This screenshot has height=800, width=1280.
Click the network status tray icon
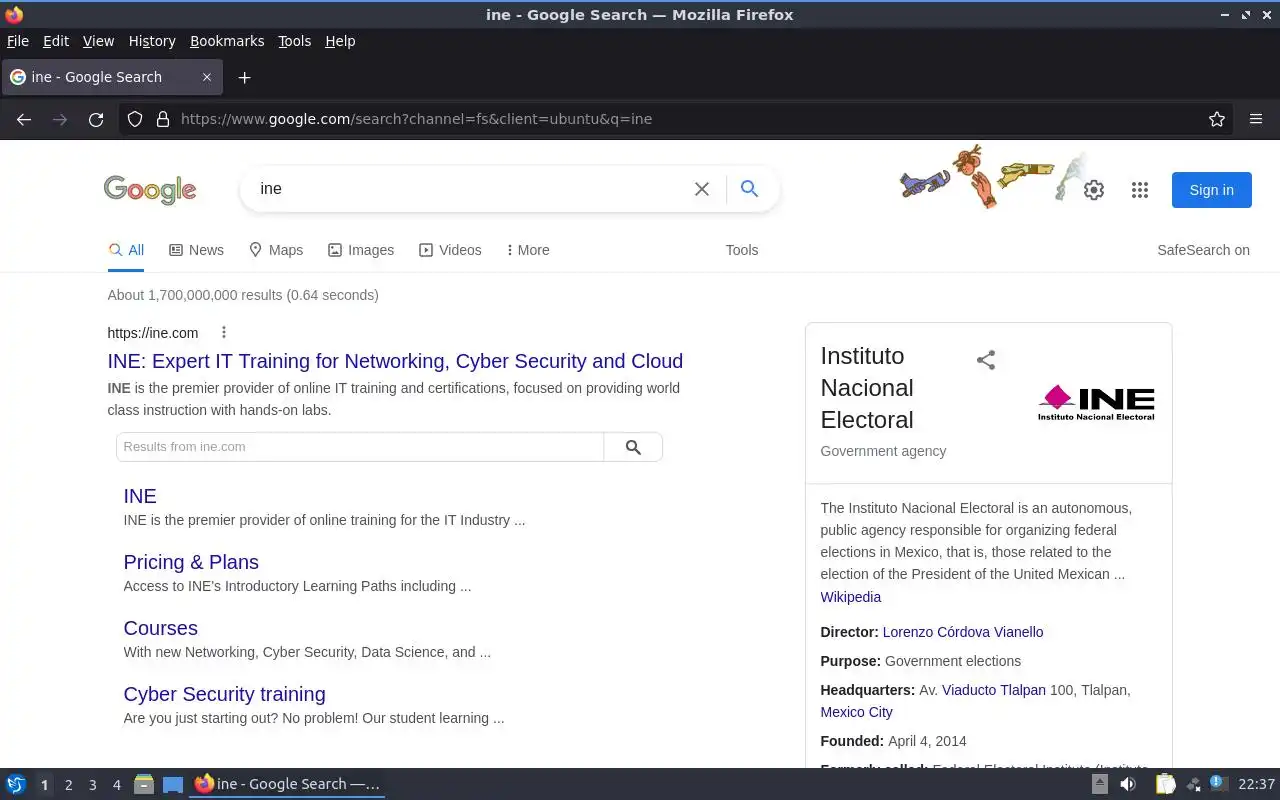point(1194,785)
